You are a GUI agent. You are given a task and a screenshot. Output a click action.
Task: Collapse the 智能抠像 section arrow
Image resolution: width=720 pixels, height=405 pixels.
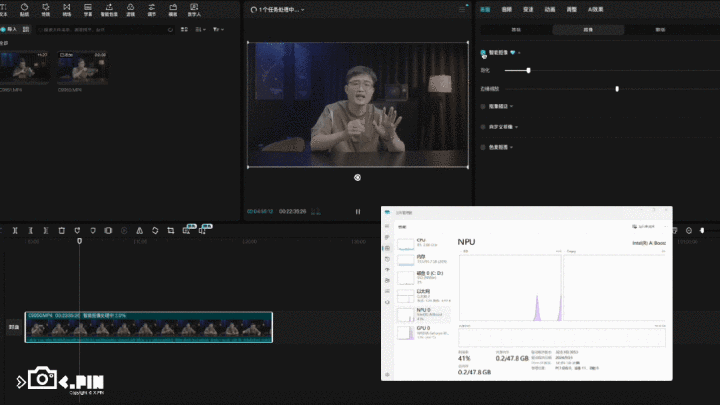(x=520, y=52)
